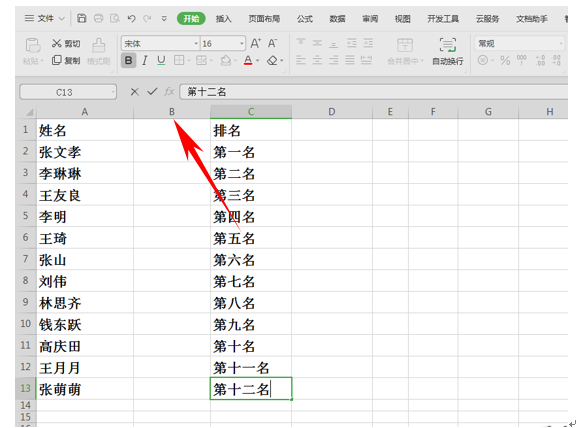
Task: Open the 文件 menu dropdown
Action: [45, 18]
